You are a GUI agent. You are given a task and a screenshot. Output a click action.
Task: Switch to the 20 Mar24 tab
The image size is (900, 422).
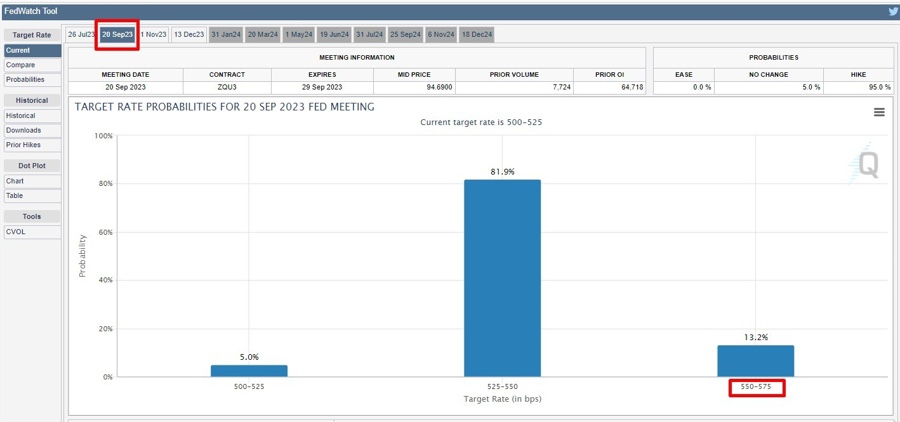point(263,34)
